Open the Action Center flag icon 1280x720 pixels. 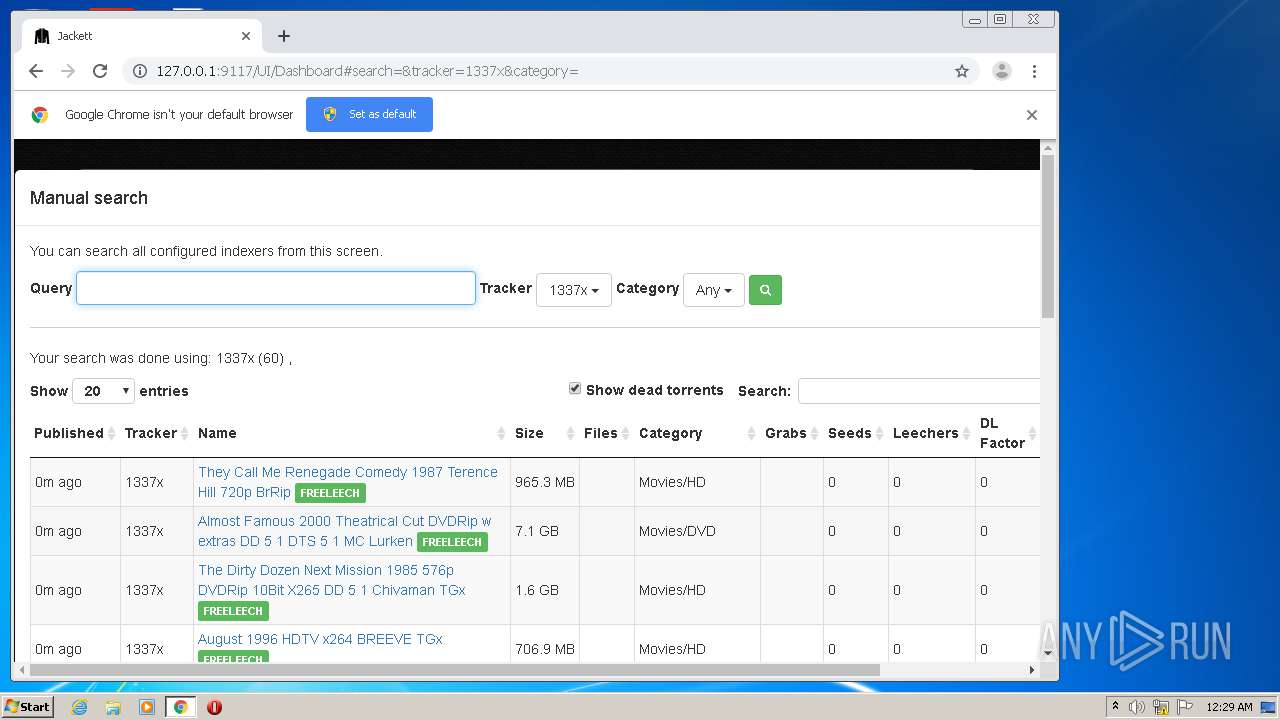1187,707
